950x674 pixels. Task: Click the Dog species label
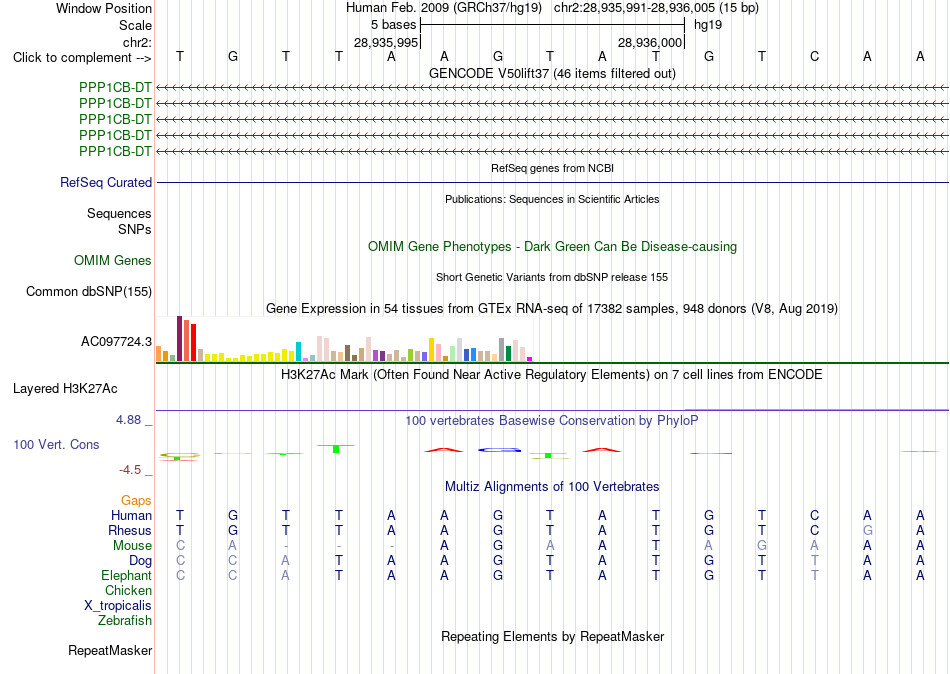click(x=140, y=561)
